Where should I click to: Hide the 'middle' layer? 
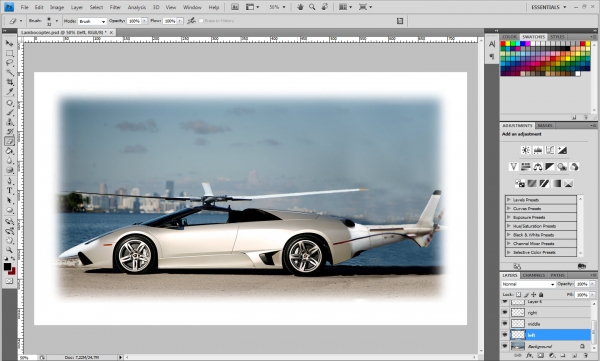[505, 323]
